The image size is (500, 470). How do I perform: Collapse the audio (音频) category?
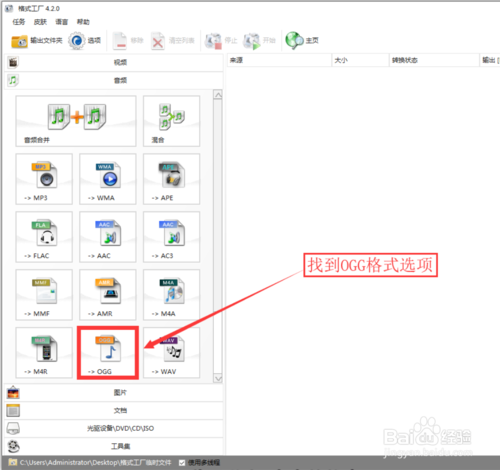tap(114, 80)
